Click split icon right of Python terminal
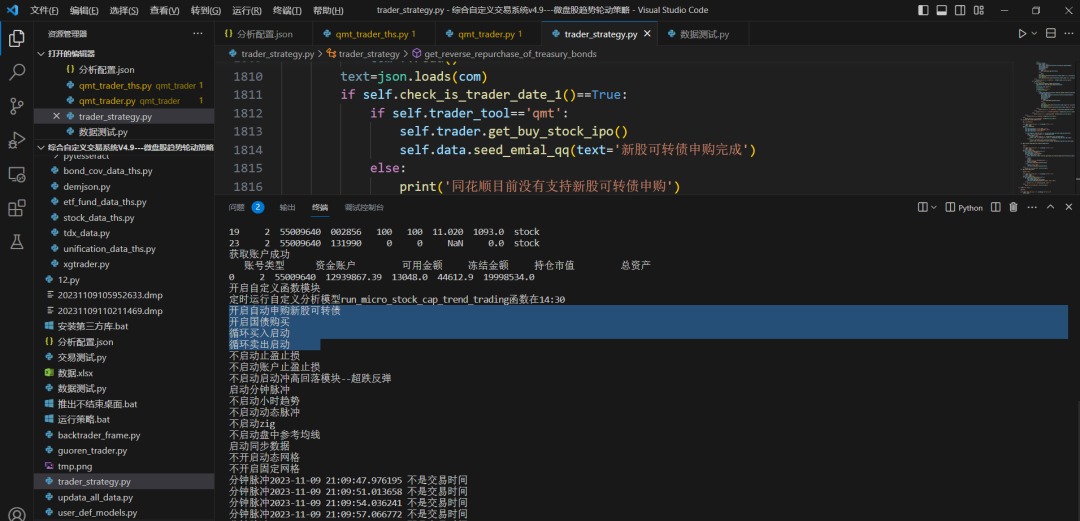 (996, 207)
